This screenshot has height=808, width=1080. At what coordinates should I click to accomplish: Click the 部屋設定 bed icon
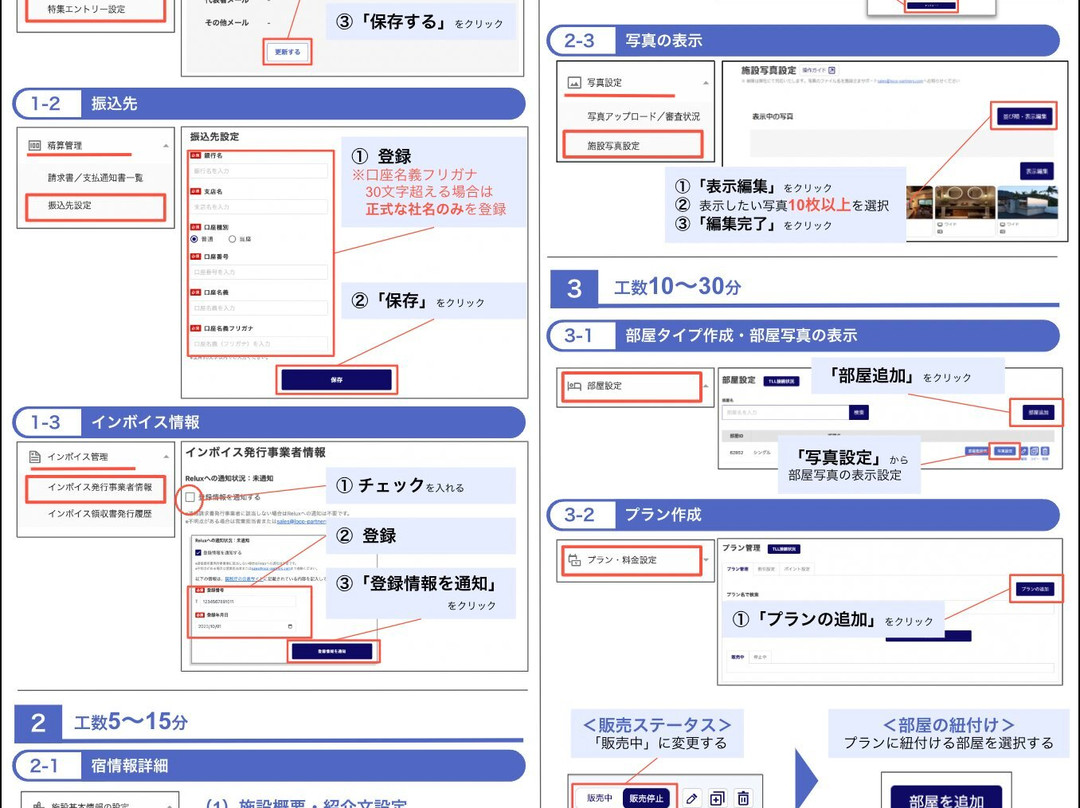[x=574, y=385]
